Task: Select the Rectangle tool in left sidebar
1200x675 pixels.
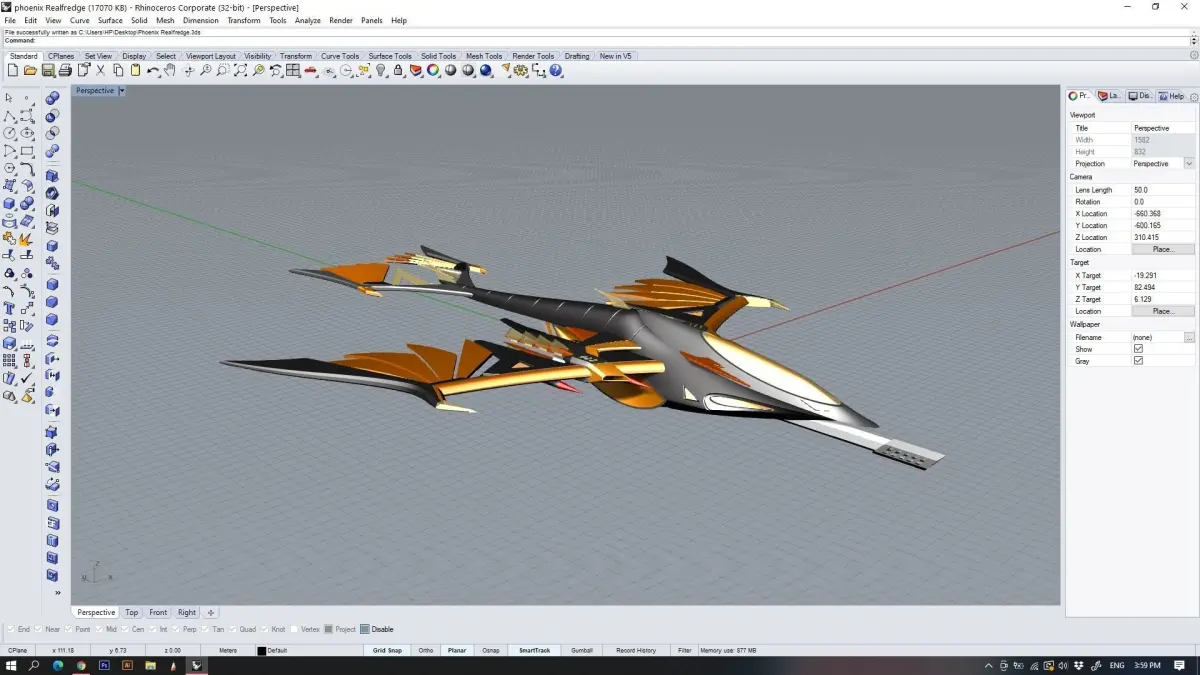Action: click(26, 151)
